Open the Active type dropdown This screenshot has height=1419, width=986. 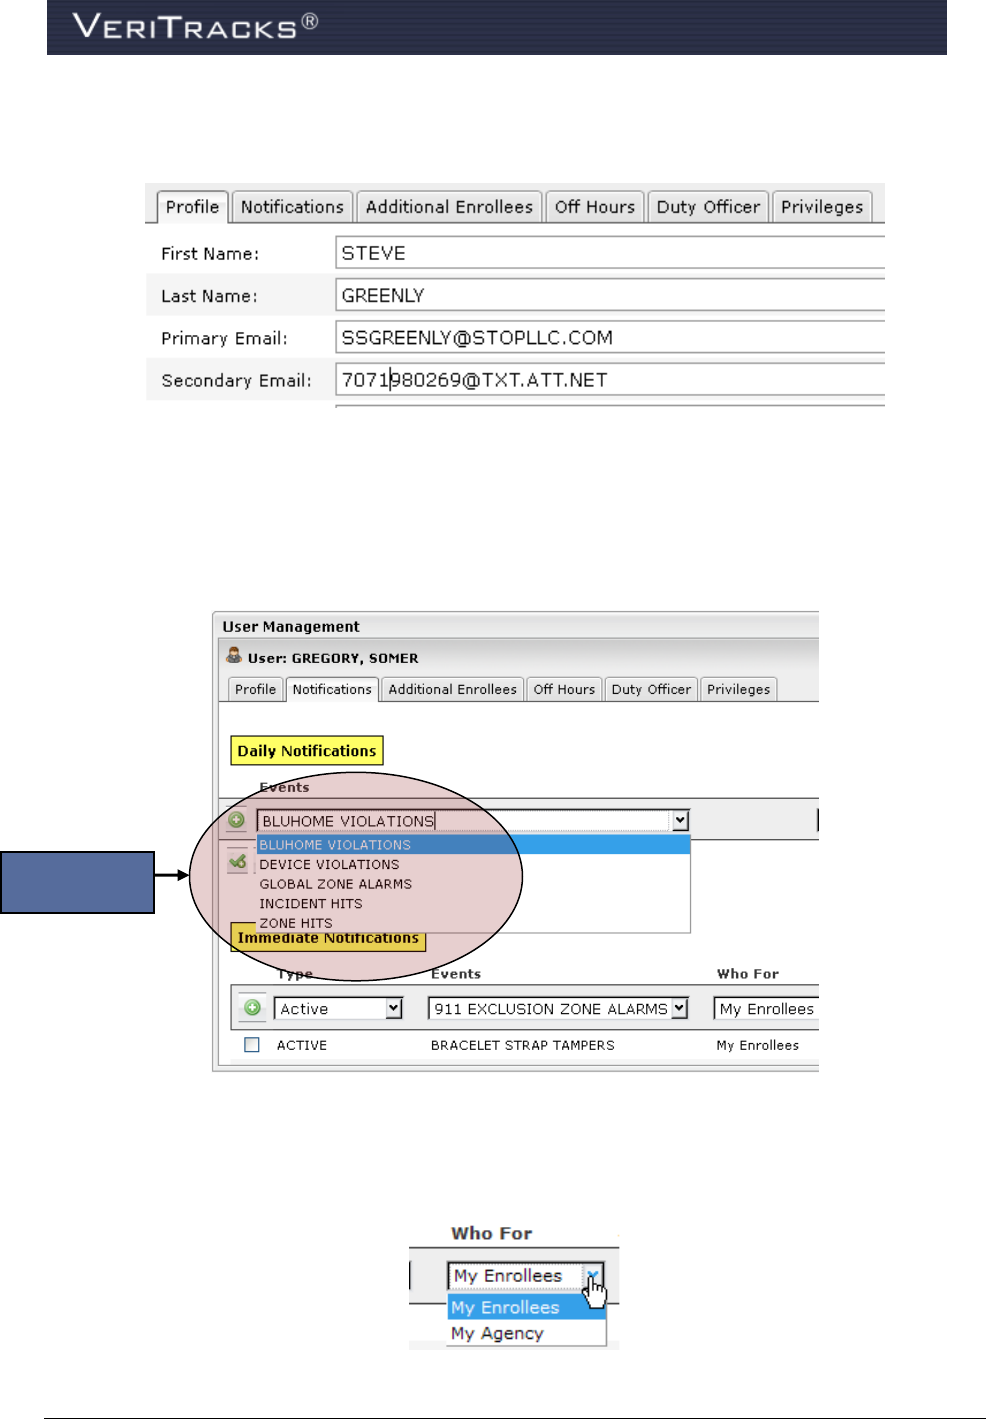click(x=338, y=1009)
